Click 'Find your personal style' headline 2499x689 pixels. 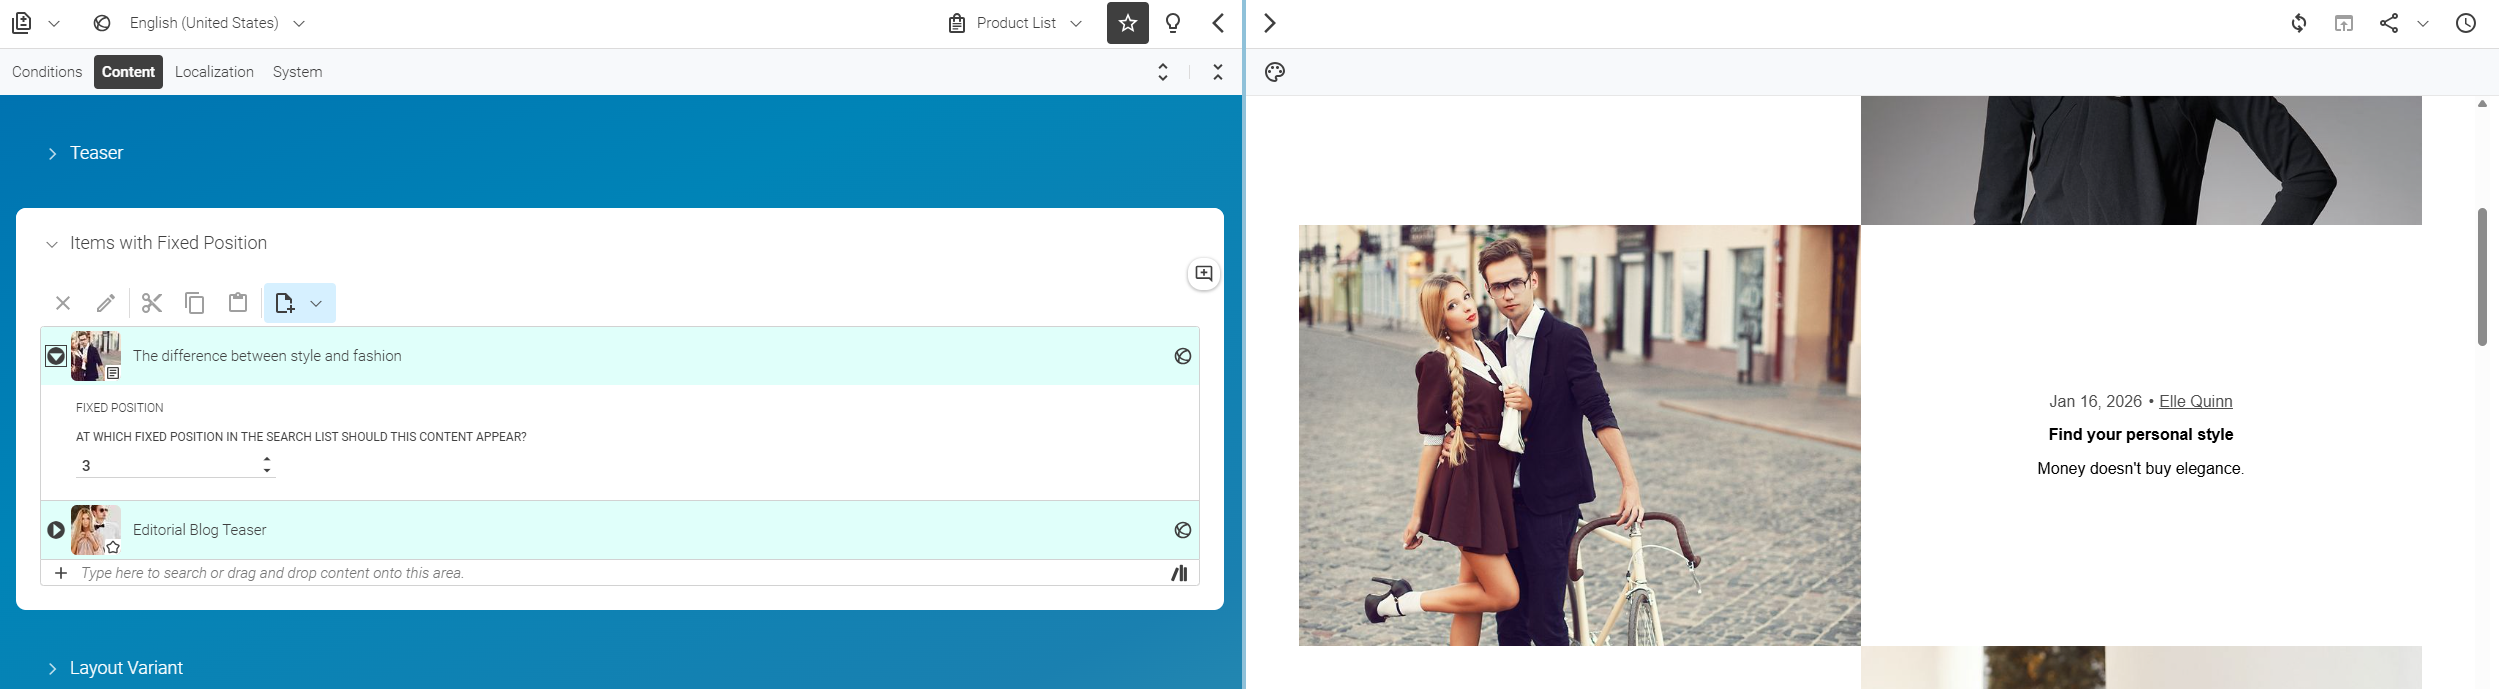click(2141, 434)
